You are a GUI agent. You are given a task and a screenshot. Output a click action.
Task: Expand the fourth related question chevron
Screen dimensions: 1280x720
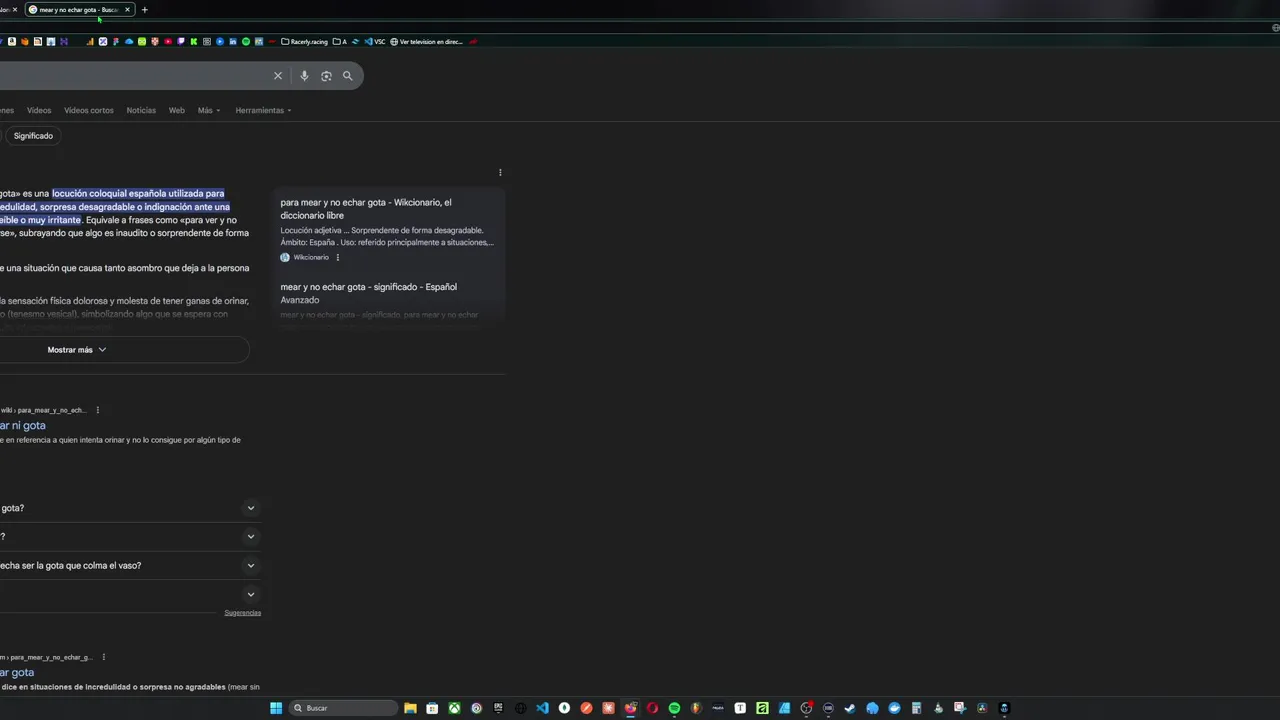pos(251,594)
